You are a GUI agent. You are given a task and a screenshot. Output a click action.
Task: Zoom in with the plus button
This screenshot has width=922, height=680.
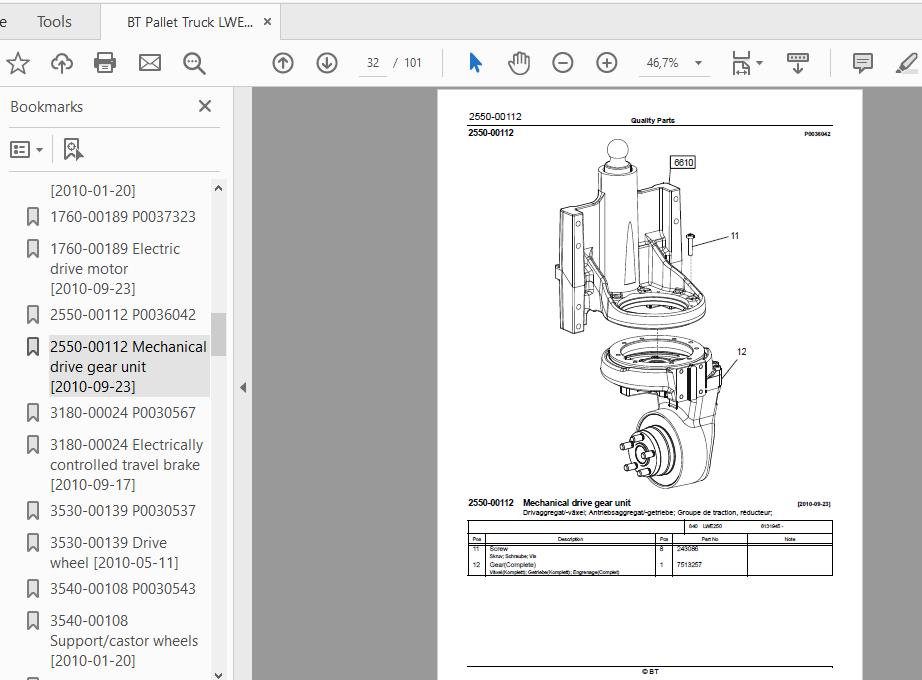(607, 63)
